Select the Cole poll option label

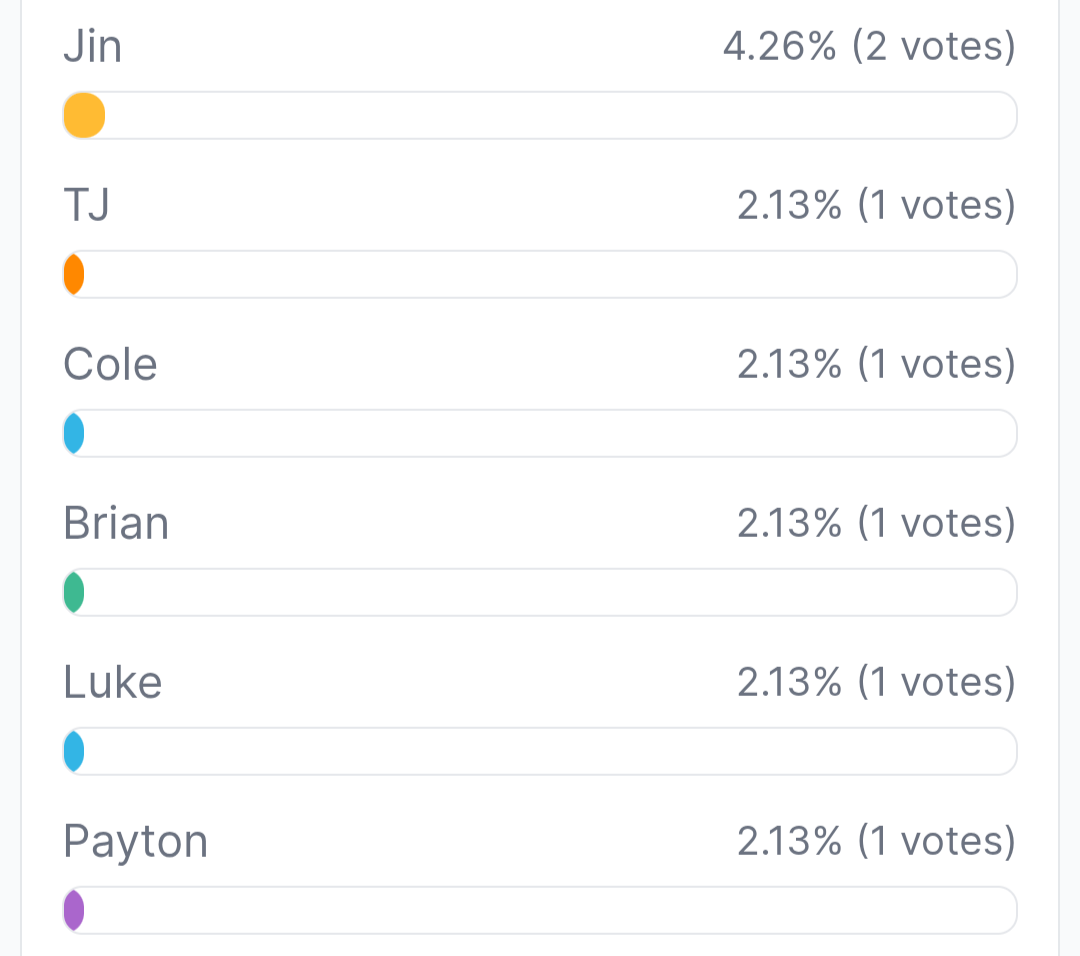point(110,364)
